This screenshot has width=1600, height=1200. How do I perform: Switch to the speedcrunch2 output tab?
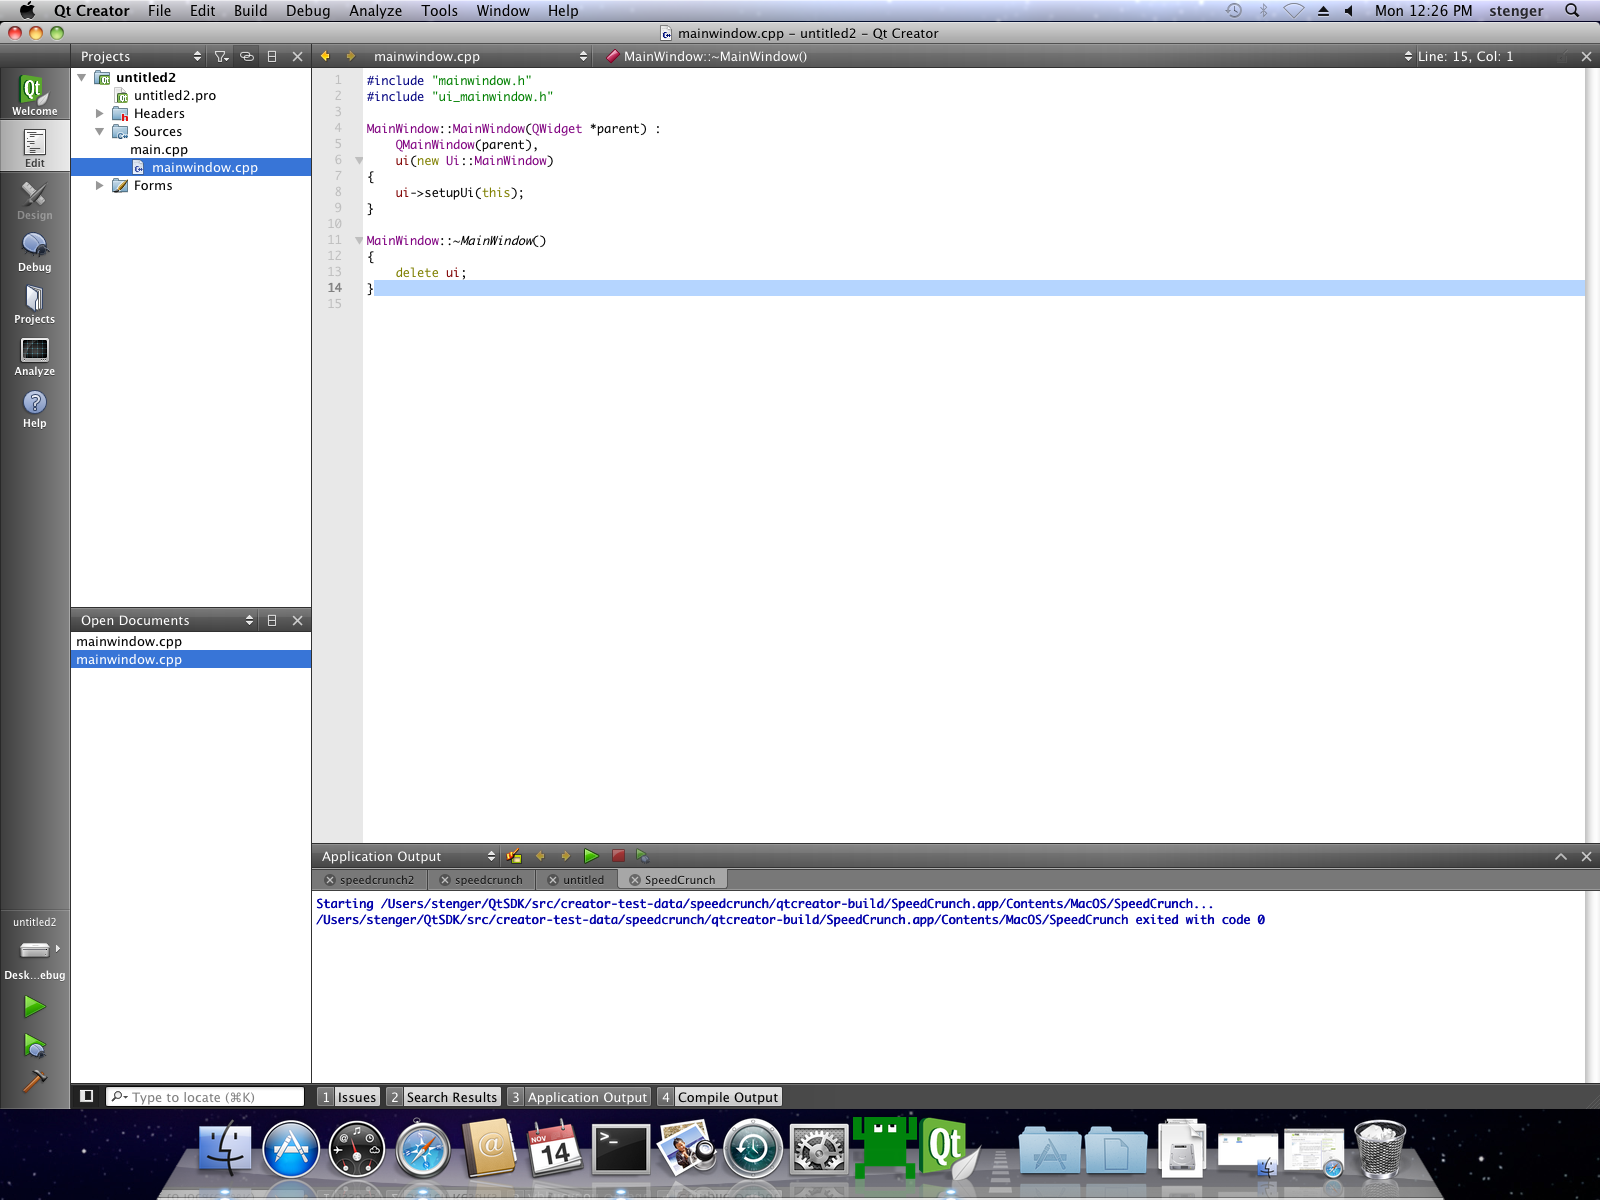coord(376,880)
